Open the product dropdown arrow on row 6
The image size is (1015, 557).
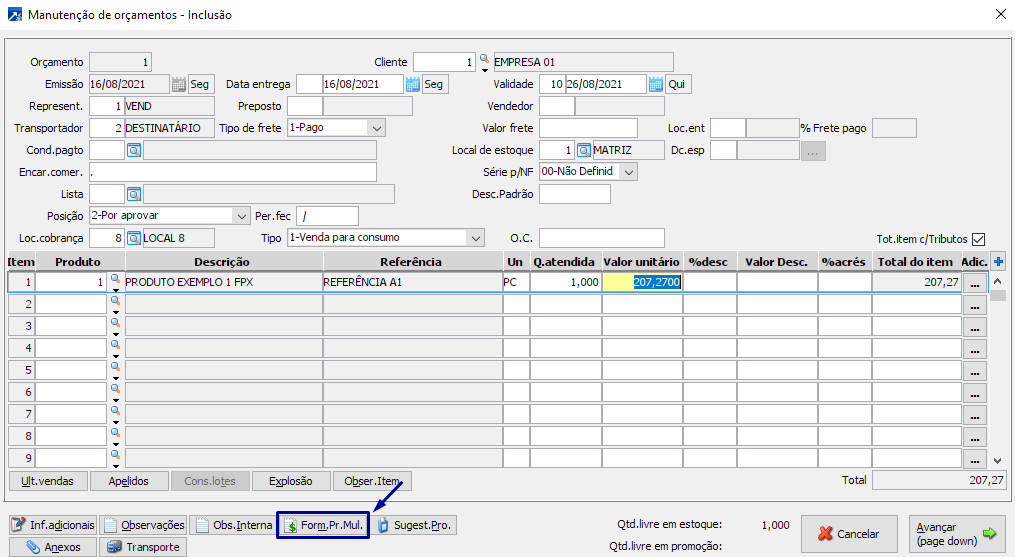click(x=115, y=400)
